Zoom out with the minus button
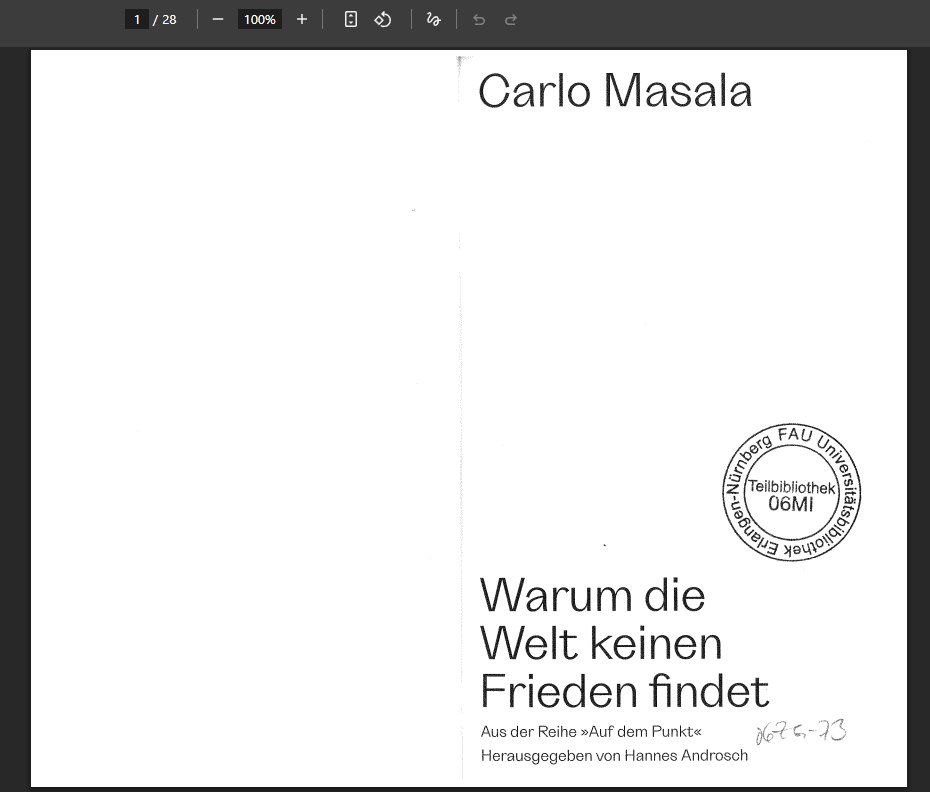Image resolution: width=930 pixels, height=792 pixels. pos(218,20)
